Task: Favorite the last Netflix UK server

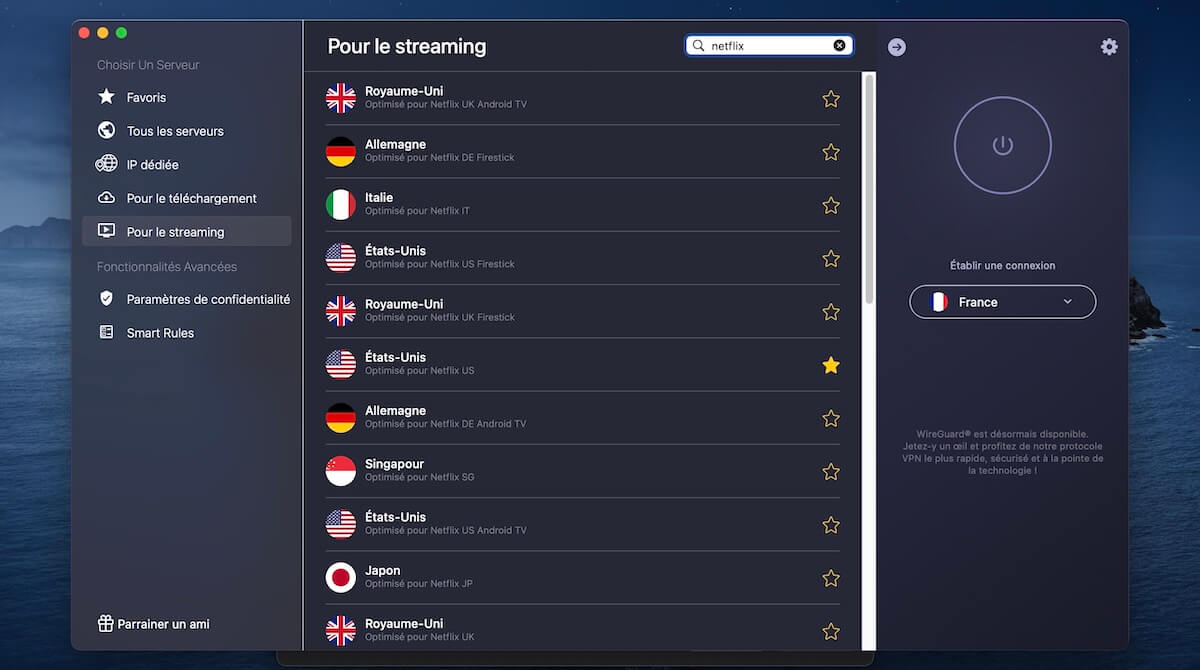Action: [x=830, y=631]
